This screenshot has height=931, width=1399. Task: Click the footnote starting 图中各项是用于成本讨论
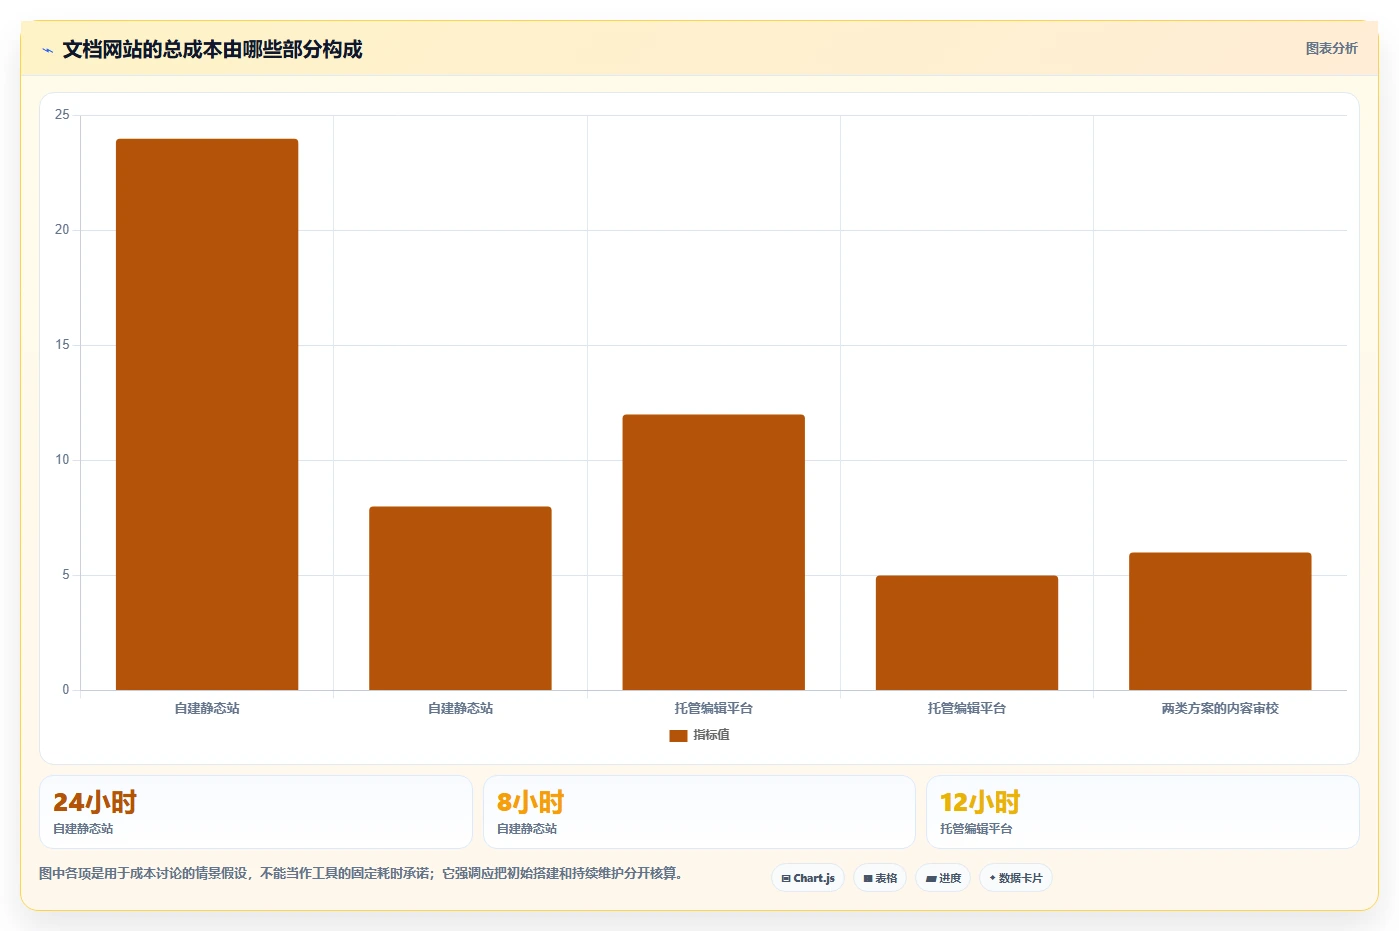(361, 873)
